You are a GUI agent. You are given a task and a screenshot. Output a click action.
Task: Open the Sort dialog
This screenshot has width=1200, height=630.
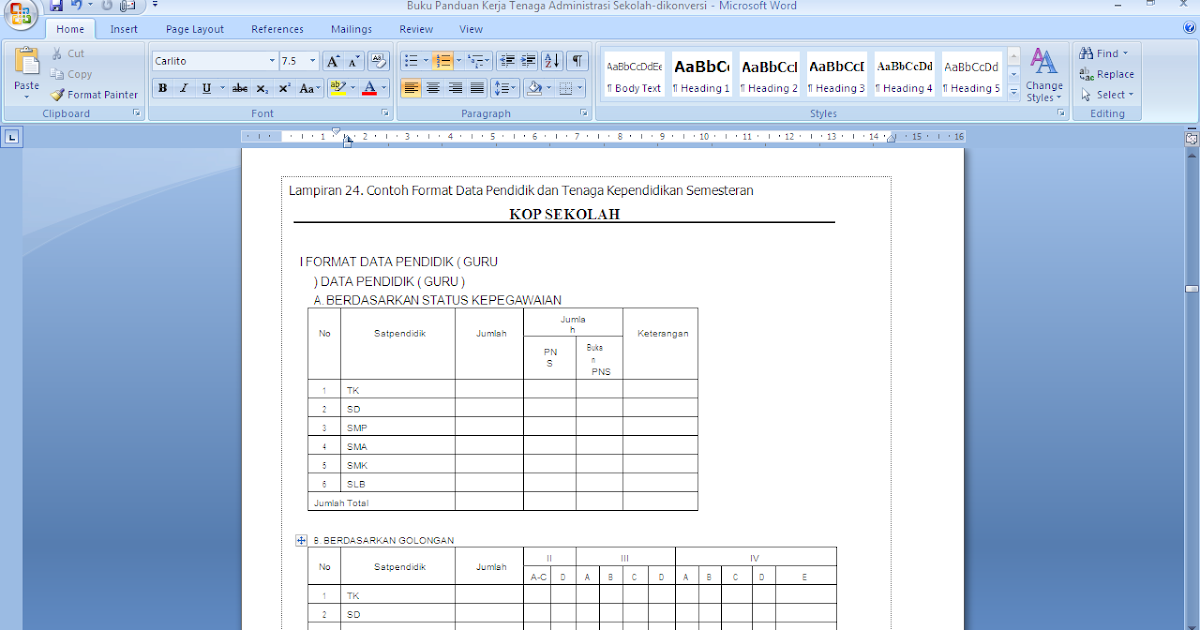(x=551, y=60)
